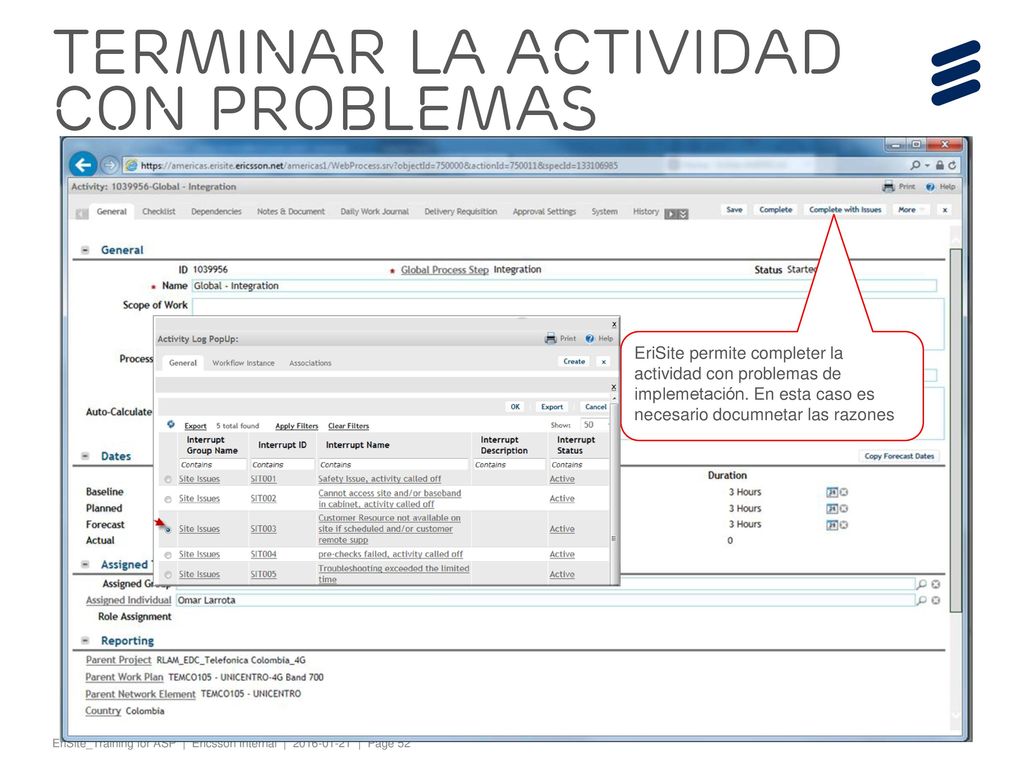
Task: Open the Notes & Document tab
Action: tap(291, 212)
